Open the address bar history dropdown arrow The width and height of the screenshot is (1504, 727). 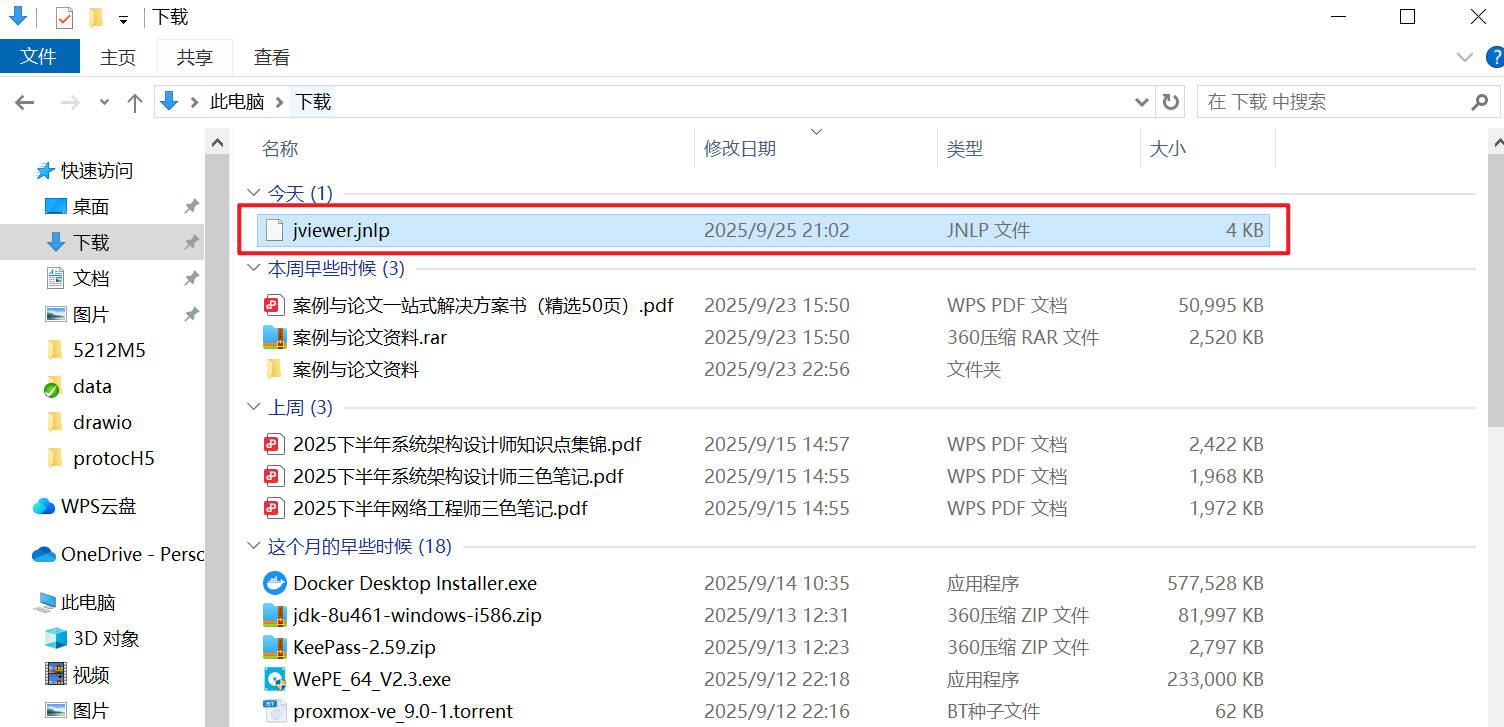1140,101
